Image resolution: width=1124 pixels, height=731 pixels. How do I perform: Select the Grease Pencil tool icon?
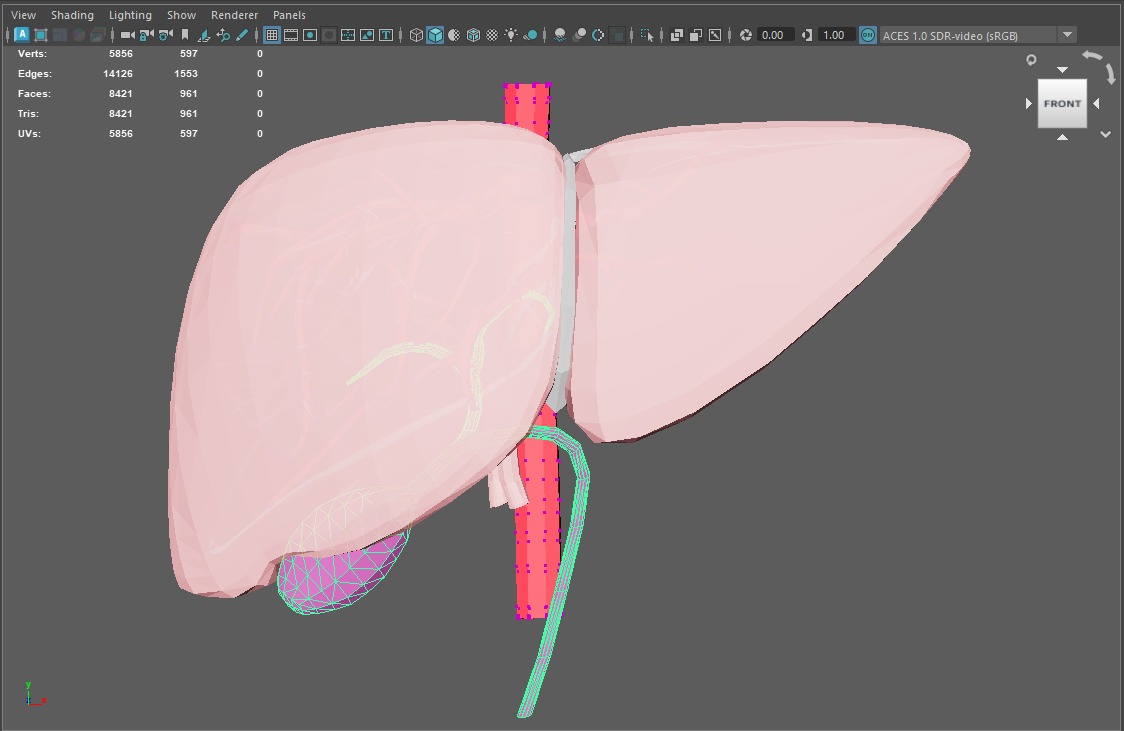pyautogui.click(x=242, y=35)
